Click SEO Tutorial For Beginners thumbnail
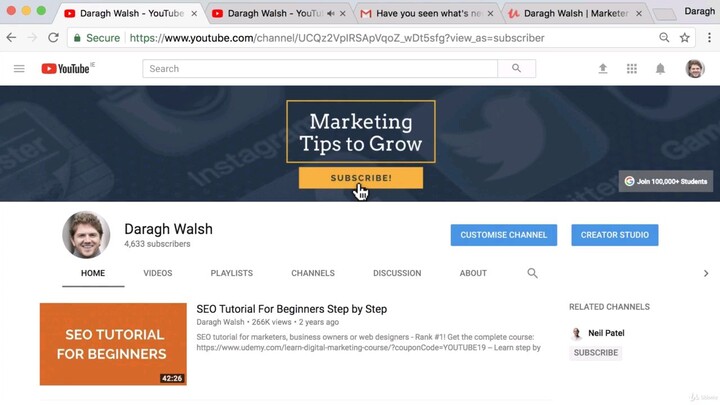The height and width of the screenshot is (405, 720). point(113,344)
